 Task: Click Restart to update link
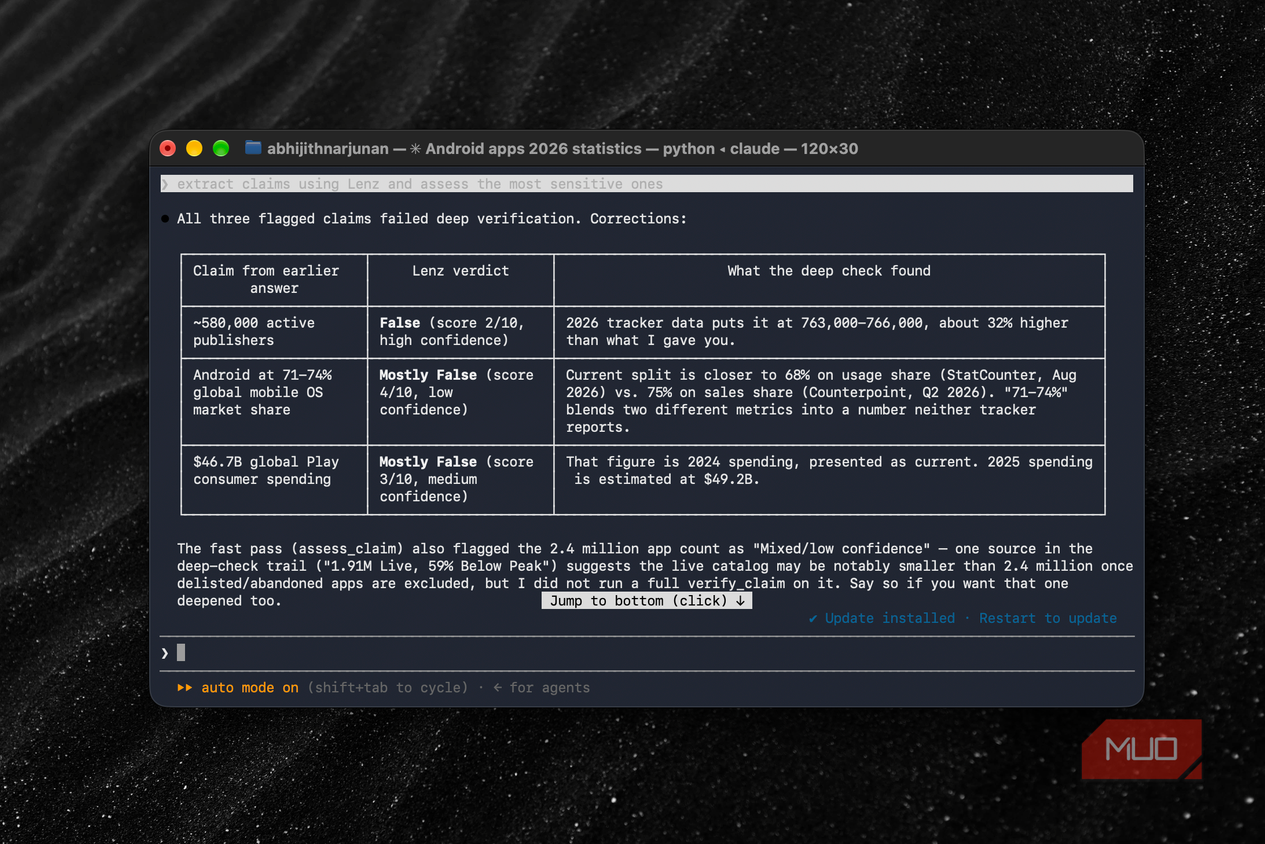(x=1048, y=618)
